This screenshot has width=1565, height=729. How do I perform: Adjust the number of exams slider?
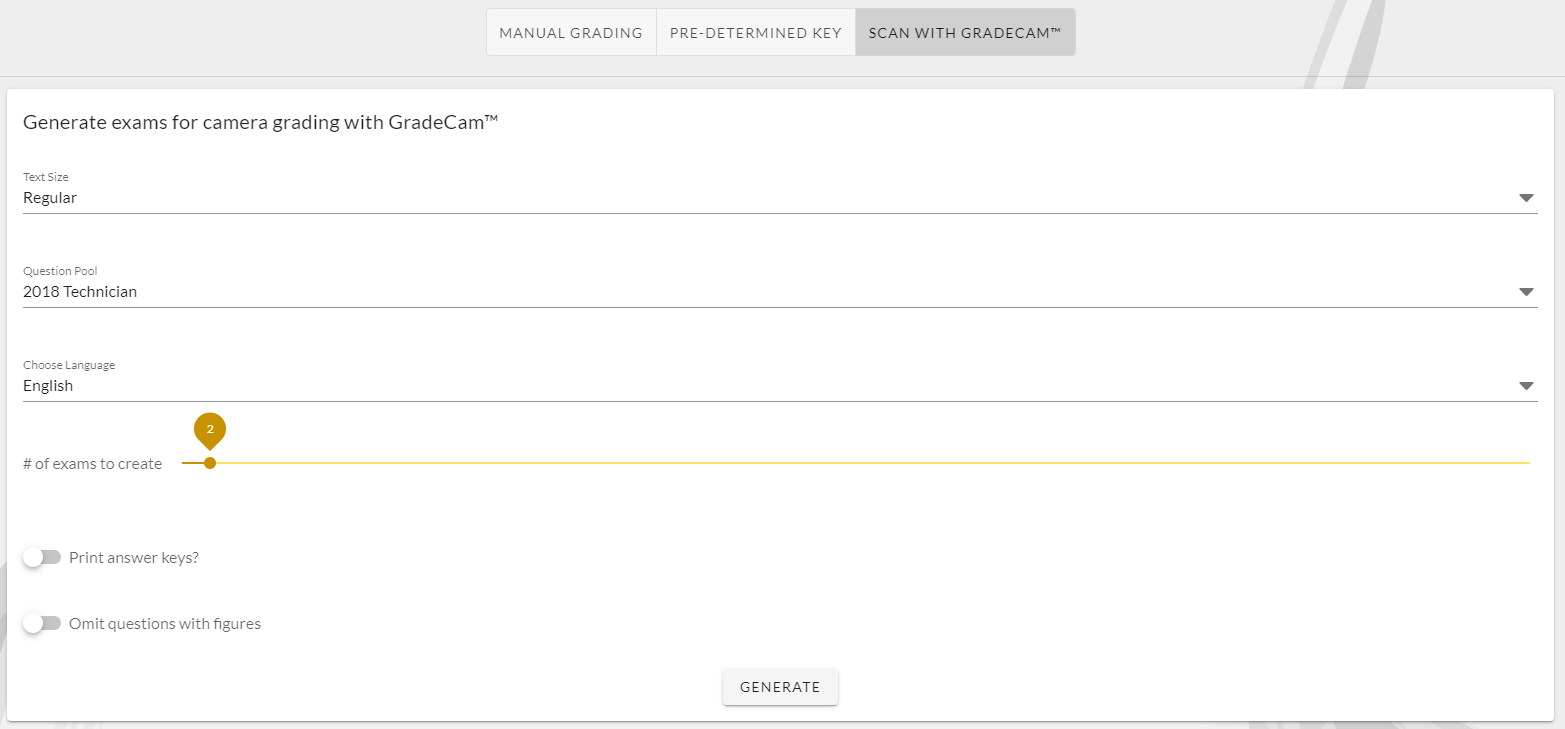tap(210, 463)
